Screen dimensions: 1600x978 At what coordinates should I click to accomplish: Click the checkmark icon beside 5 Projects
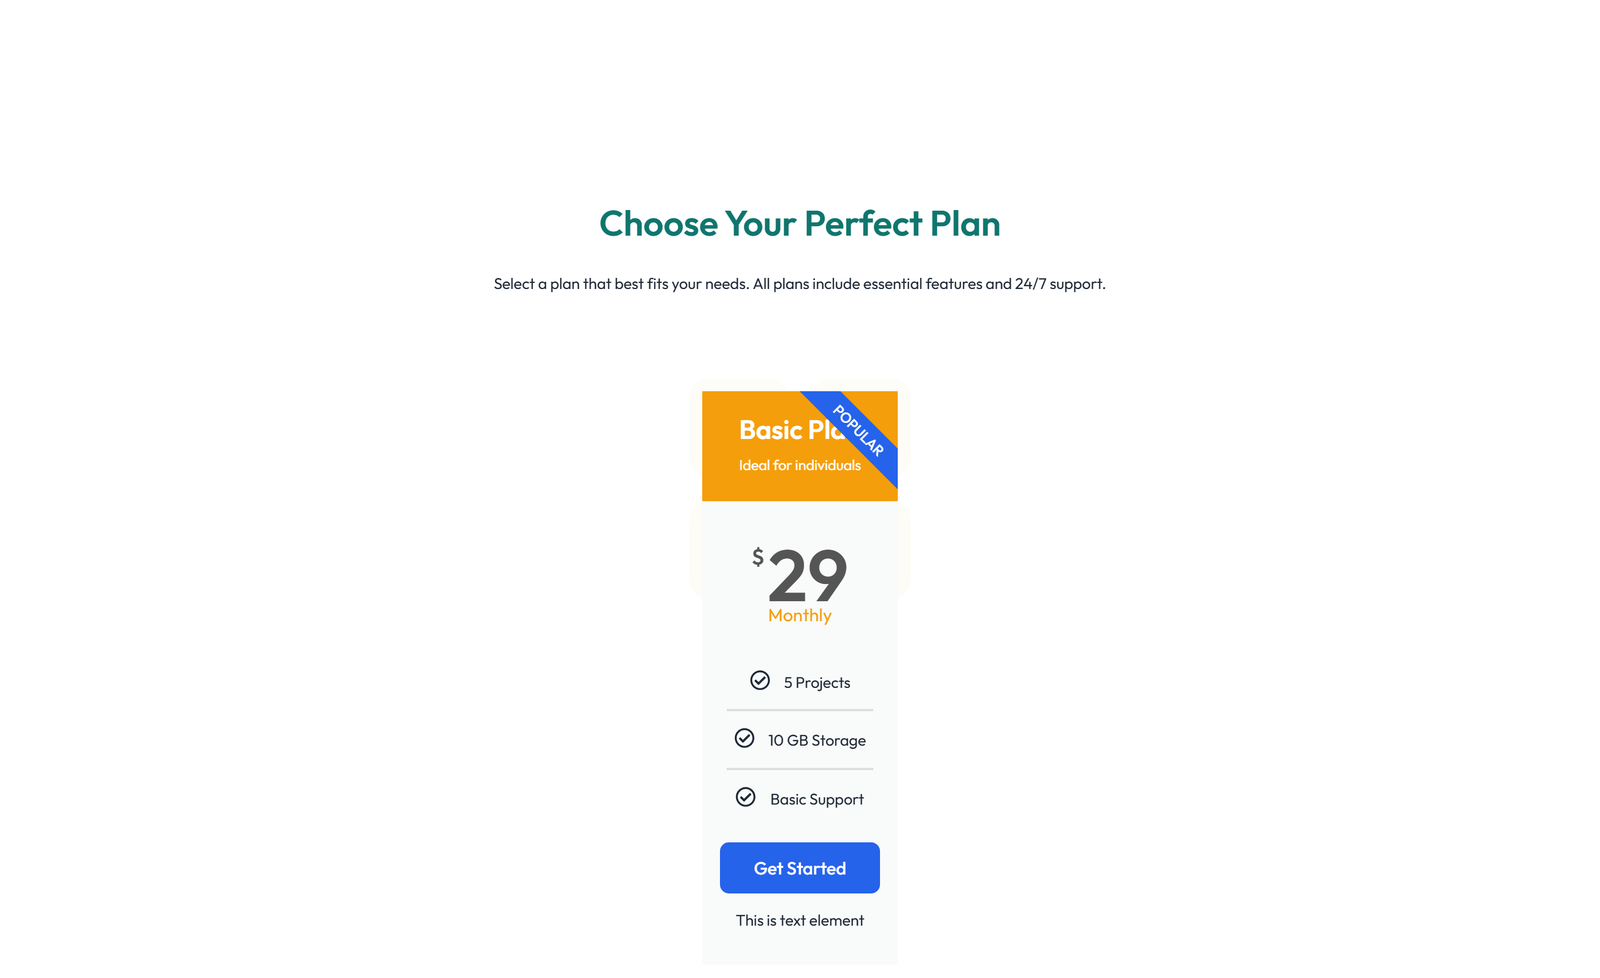click(760, 680)
